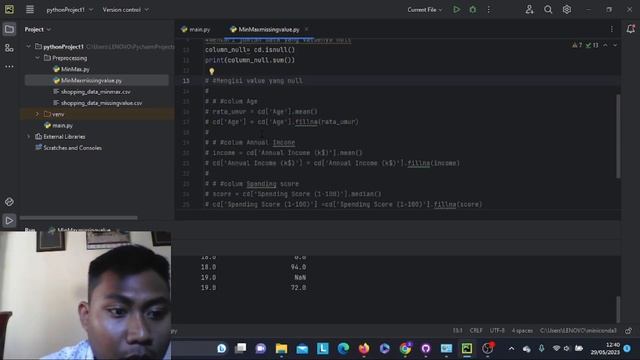This screenshot has height=360, width=640.
Task: Open Firefox from the taskbar
Action: [x=364, y=348]
